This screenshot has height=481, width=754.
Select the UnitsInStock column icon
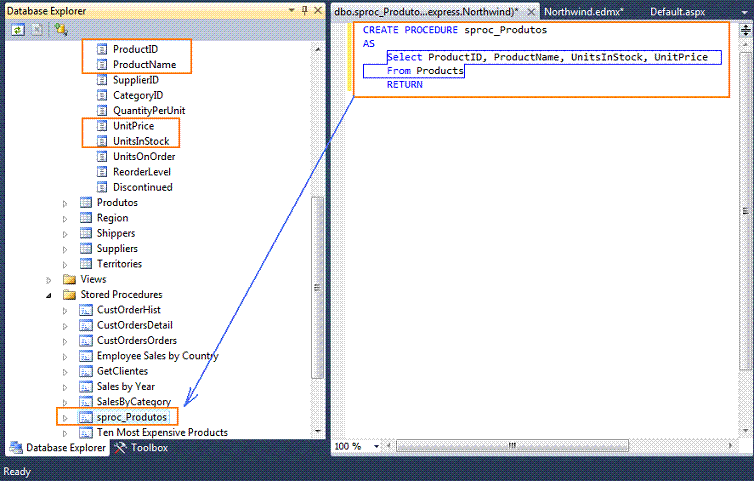[x=102, y=141]
